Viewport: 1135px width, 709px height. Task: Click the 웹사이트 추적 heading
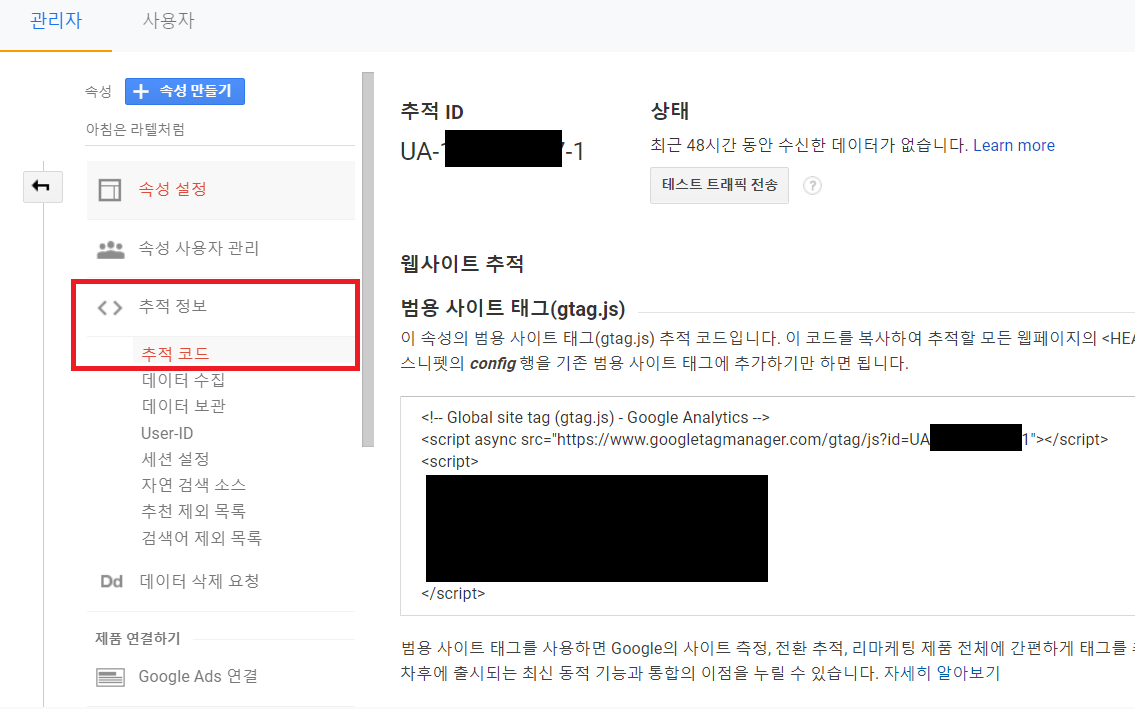[462, 264]
